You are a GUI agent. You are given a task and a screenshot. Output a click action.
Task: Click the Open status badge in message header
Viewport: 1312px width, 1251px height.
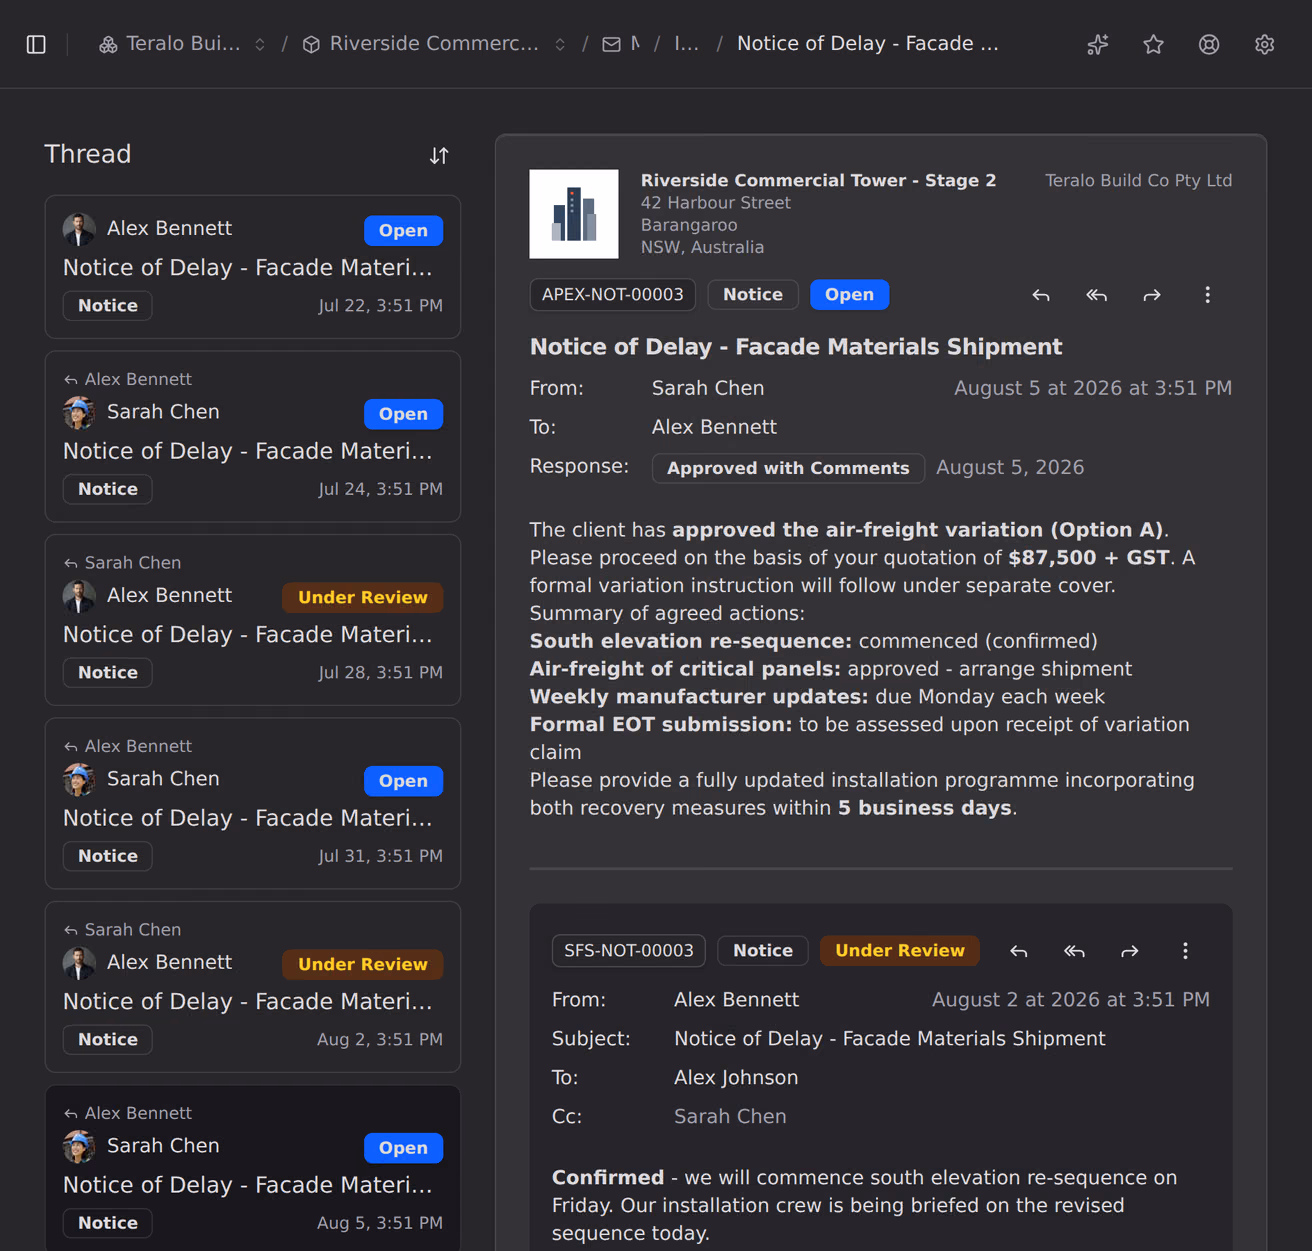click(x=849, y=295)
